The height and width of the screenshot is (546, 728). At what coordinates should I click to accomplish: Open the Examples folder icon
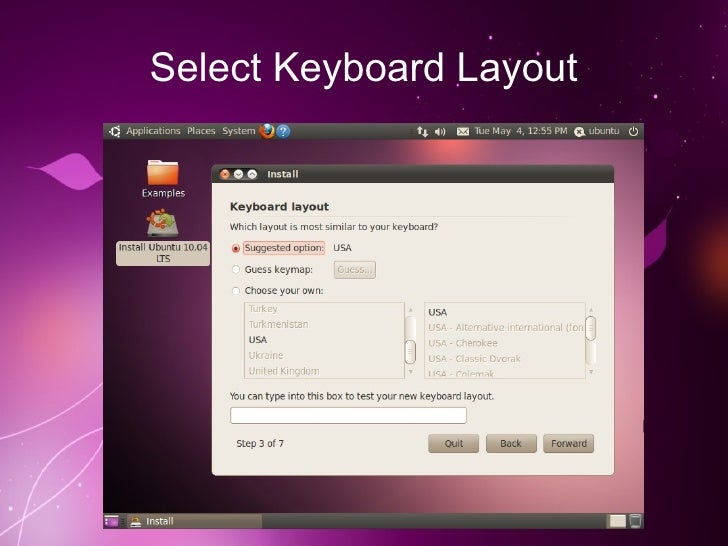point(163,178)
